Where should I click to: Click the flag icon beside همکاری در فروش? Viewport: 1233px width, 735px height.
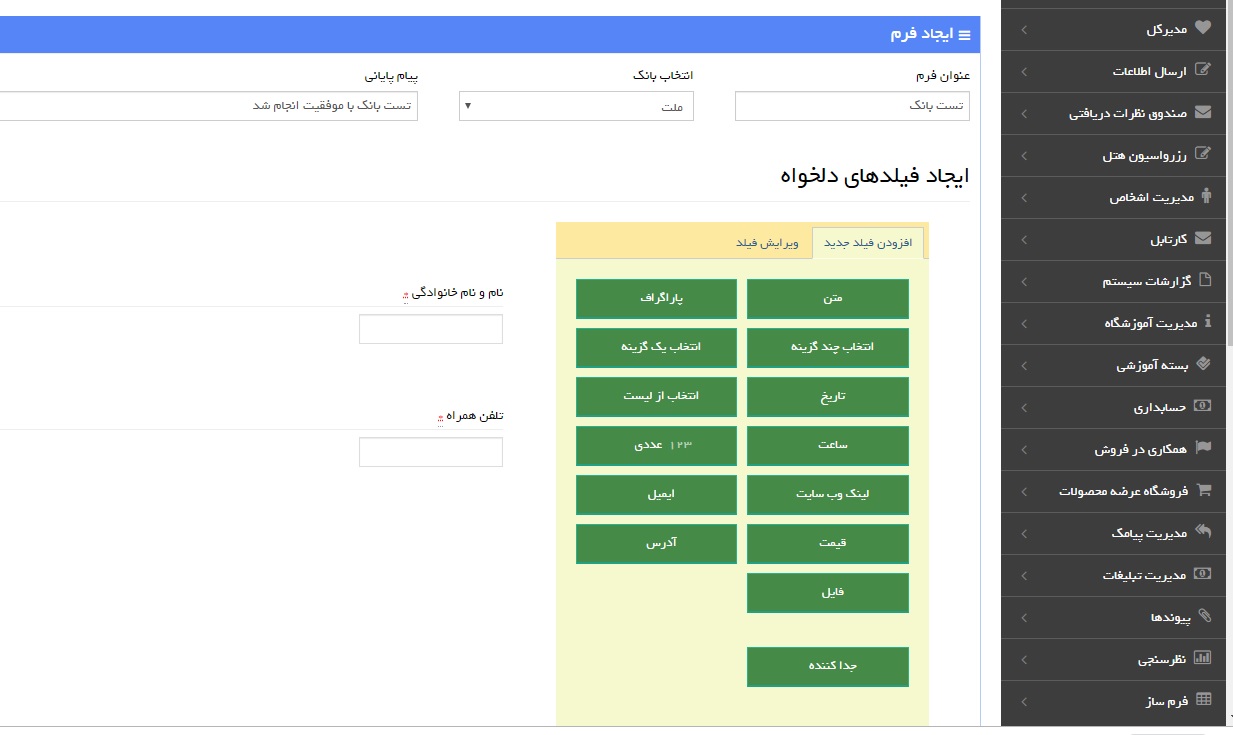[1203, 449]
